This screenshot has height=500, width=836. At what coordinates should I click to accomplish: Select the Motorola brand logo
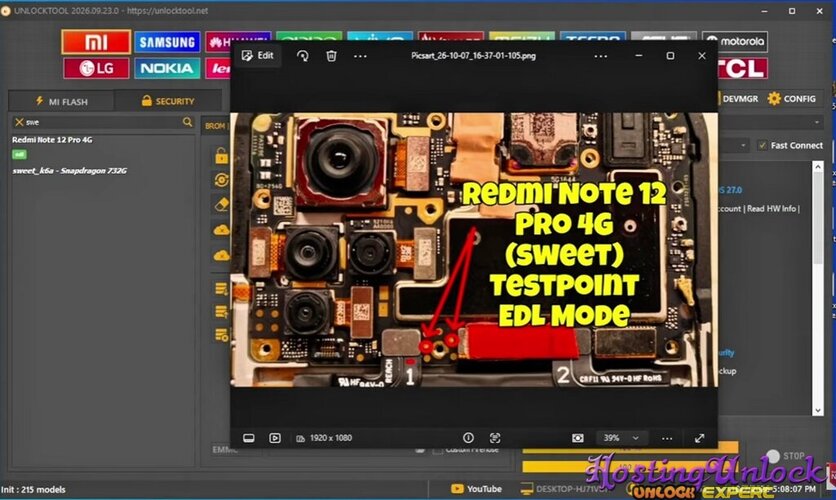tap(735, 41)
